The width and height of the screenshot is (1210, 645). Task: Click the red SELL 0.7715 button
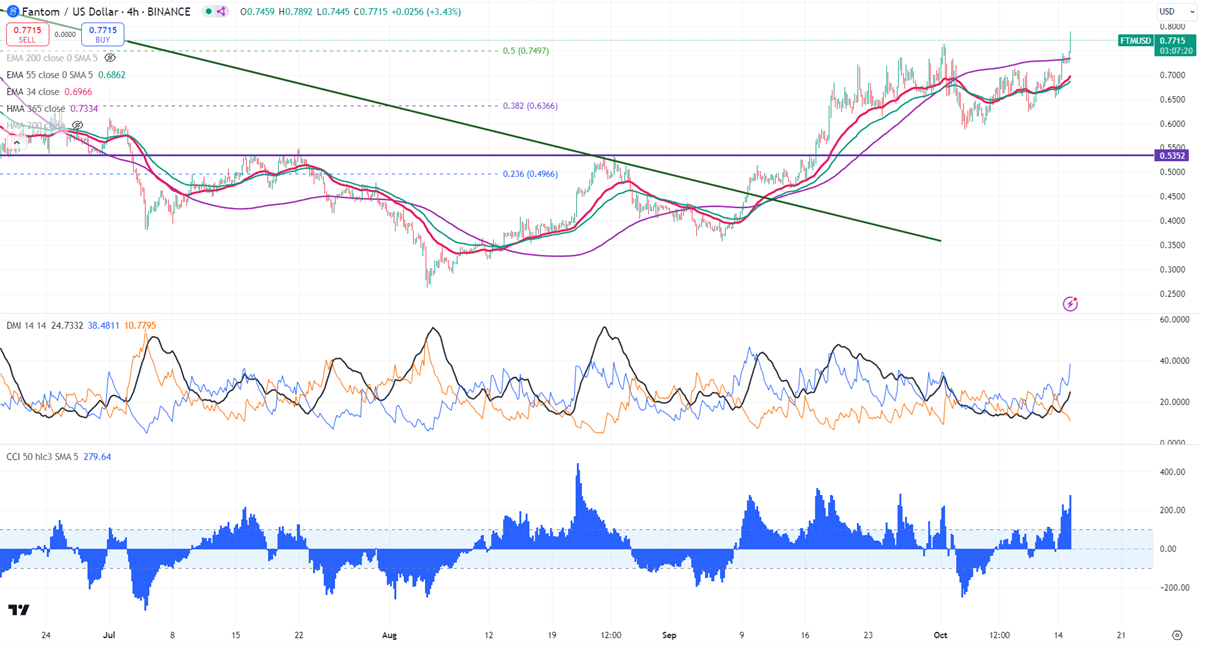[26, 35]
